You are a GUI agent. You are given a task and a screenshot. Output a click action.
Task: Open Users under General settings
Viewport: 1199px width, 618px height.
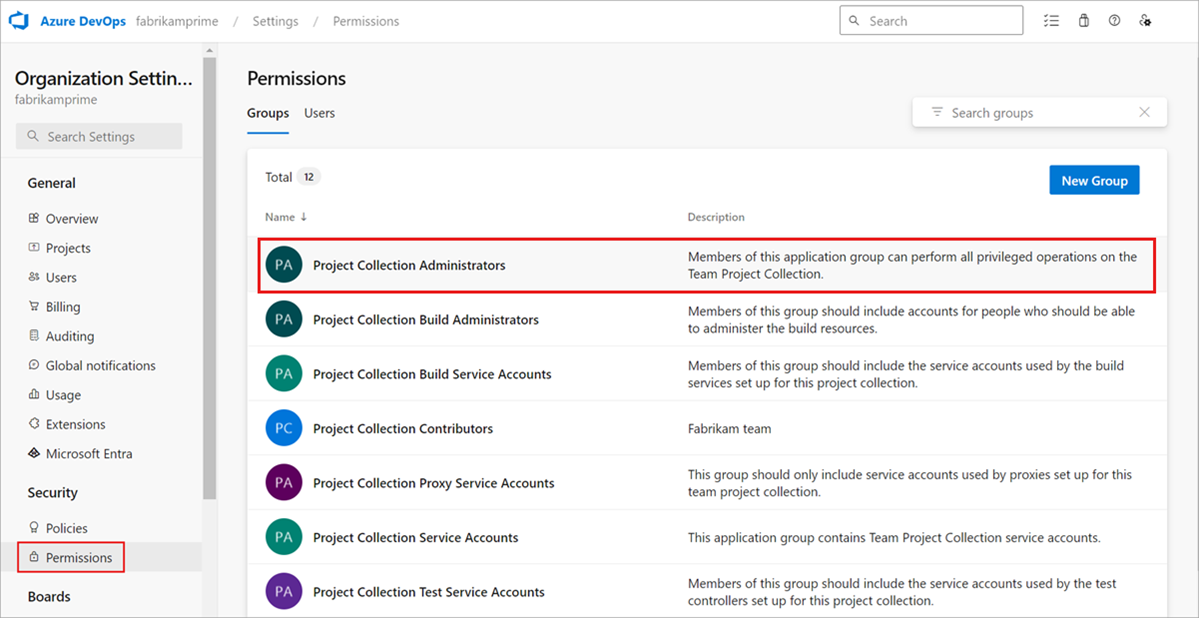pyautogui.click(x=61, y=278)
